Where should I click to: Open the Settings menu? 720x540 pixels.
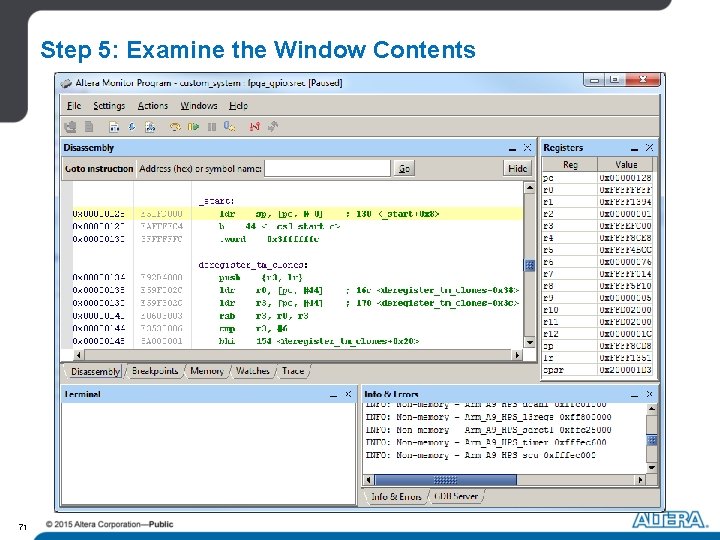(109, 106)
